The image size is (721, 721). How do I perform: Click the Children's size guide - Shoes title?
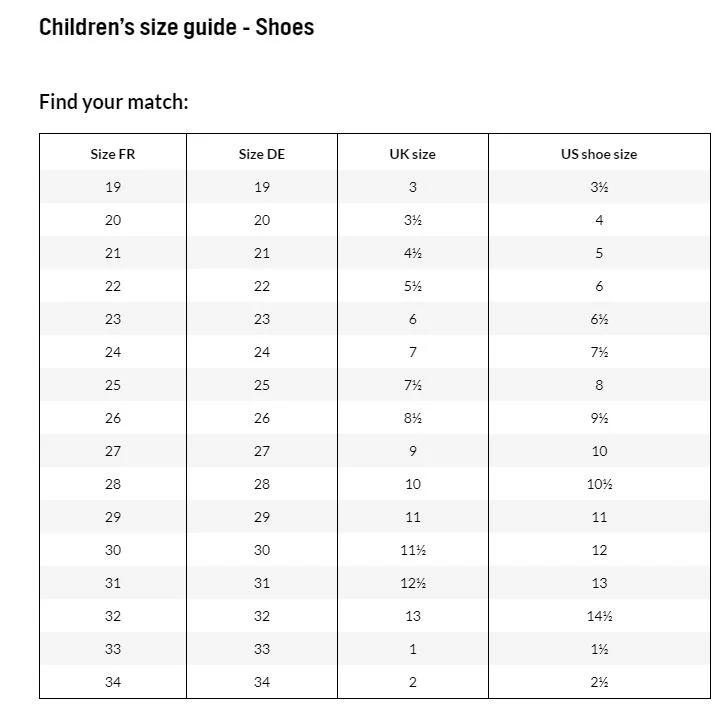[x=177, y=27]
